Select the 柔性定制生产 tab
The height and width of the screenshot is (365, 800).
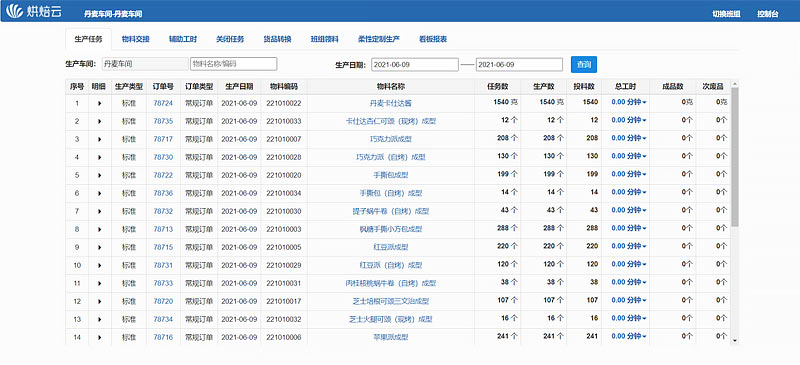coord(379,39)
